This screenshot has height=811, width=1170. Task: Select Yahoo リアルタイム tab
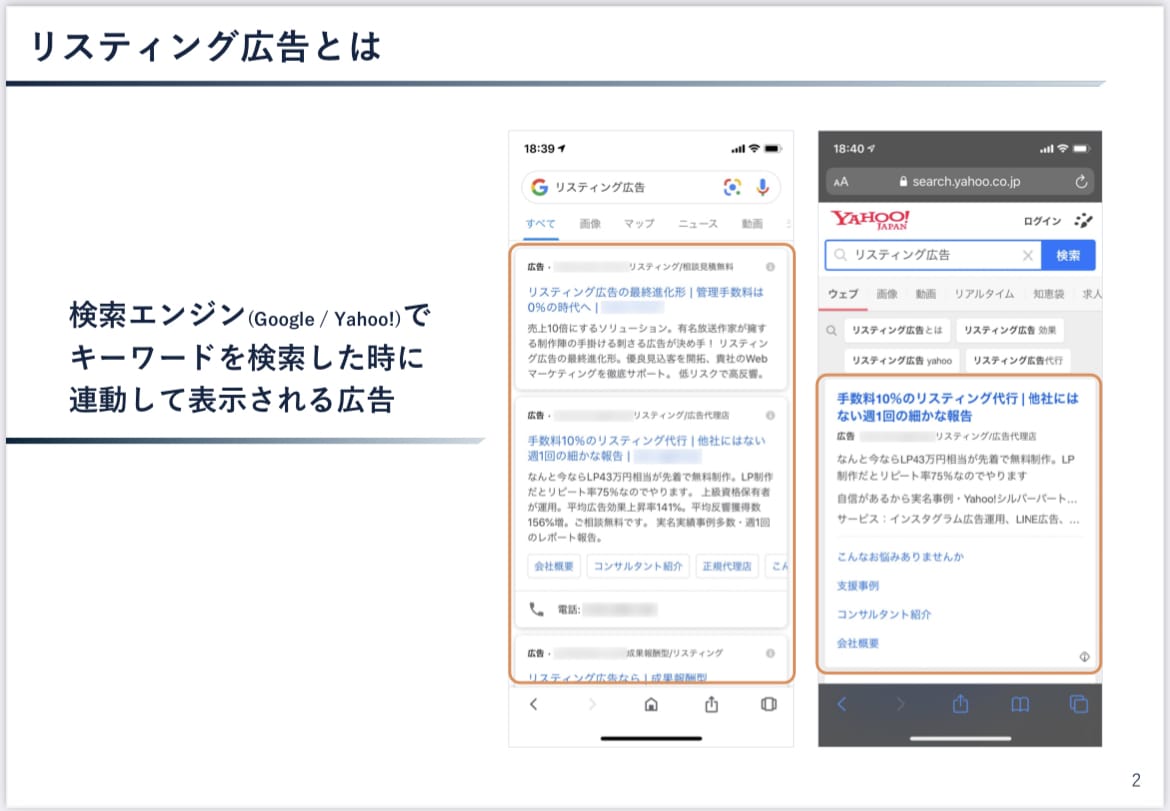(x=984, y=294)
